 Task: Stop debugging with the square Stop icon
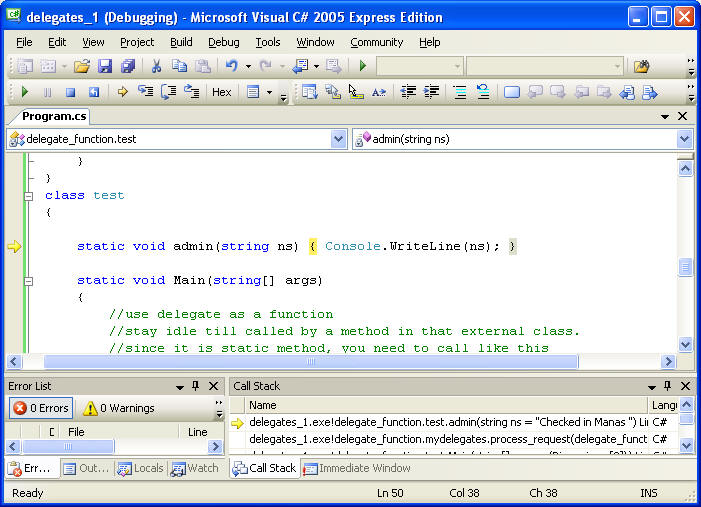click(70, 92)
